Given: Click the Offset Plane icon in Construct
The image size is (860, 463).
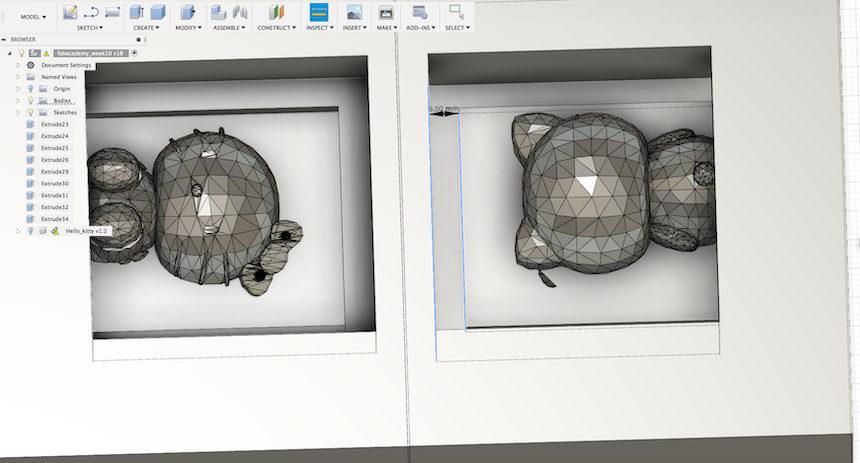Looking at the screenshot, I should coord(276,12).
